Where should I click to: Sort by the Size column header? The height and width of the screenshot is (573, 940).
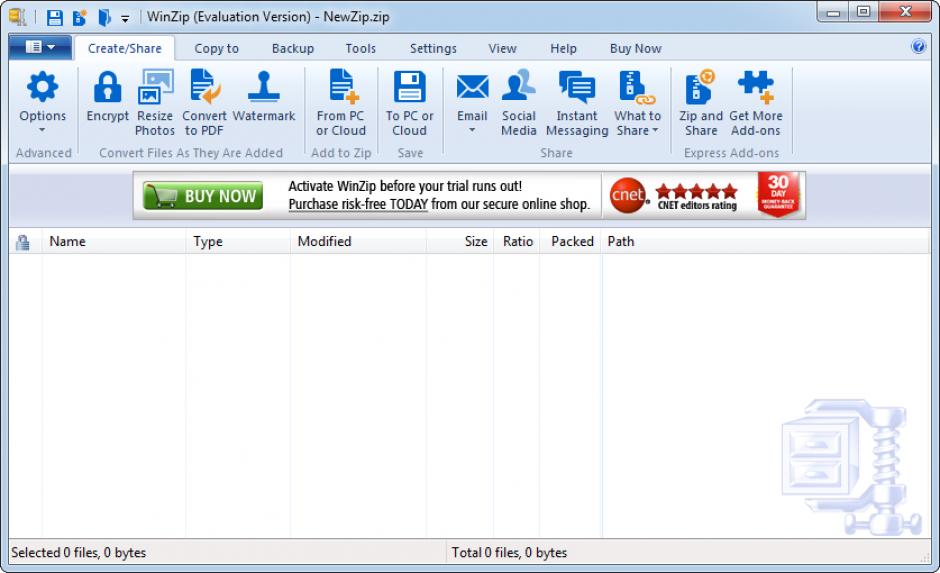click(460, 242)
